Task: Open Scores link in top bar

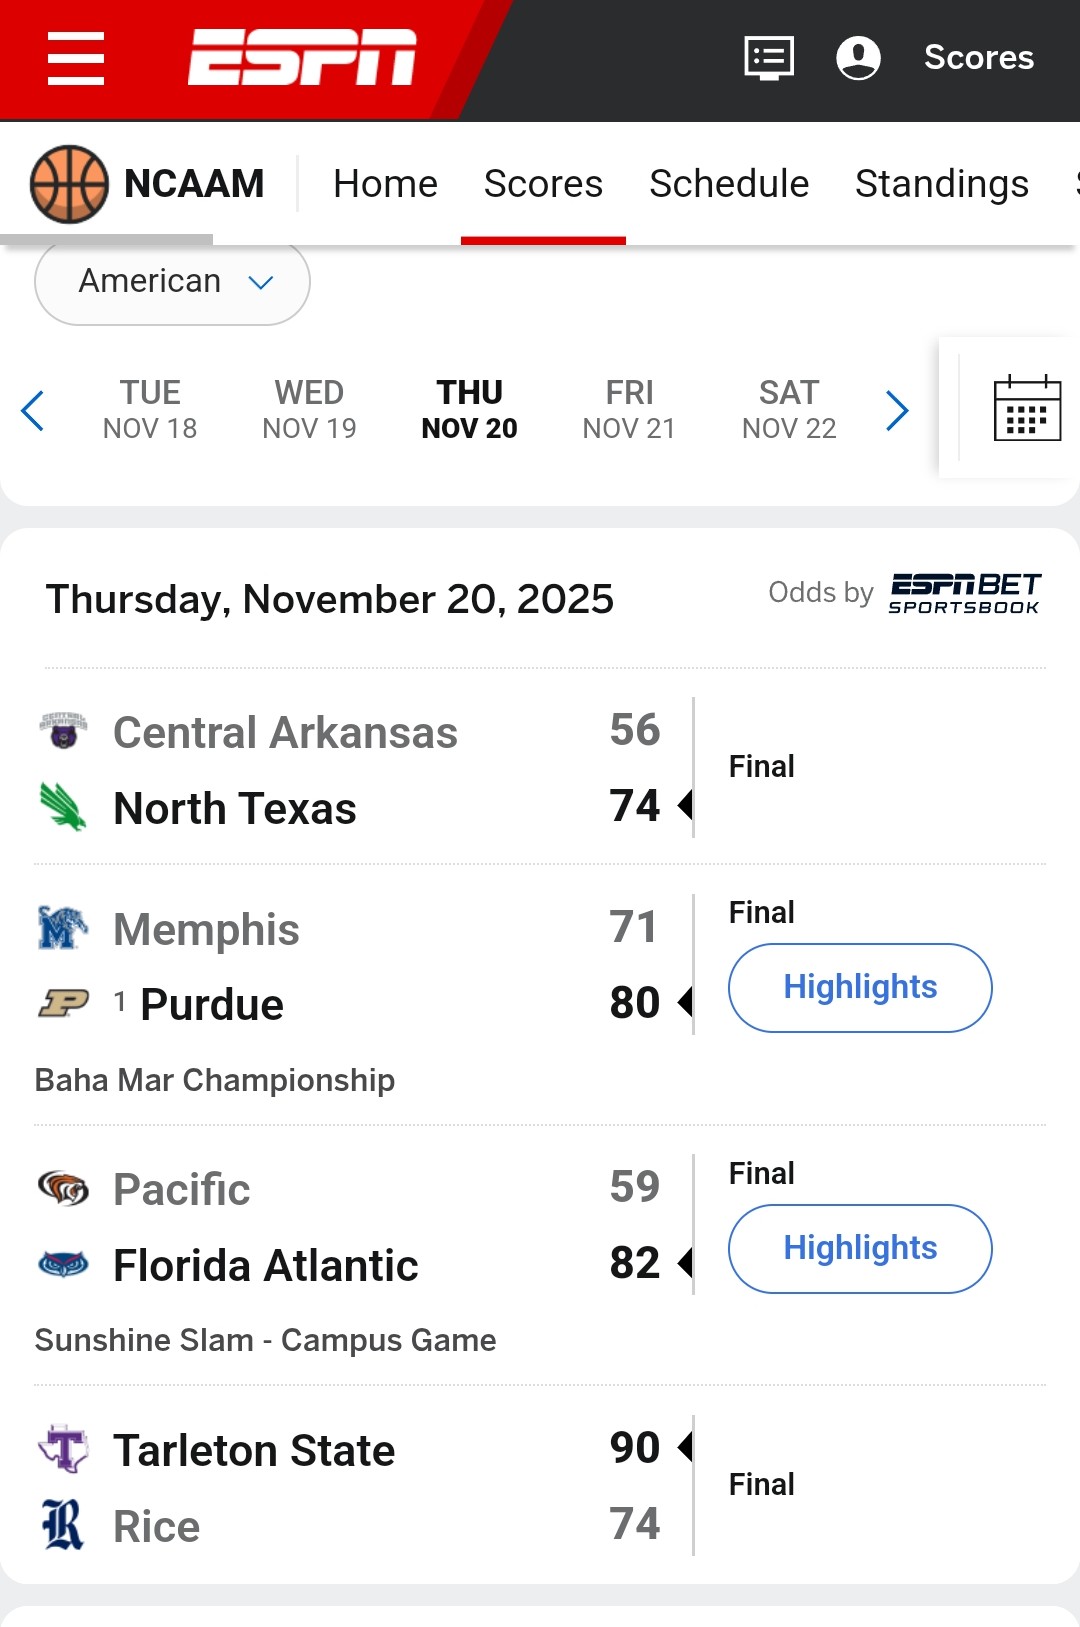Action: click(978, 58)
